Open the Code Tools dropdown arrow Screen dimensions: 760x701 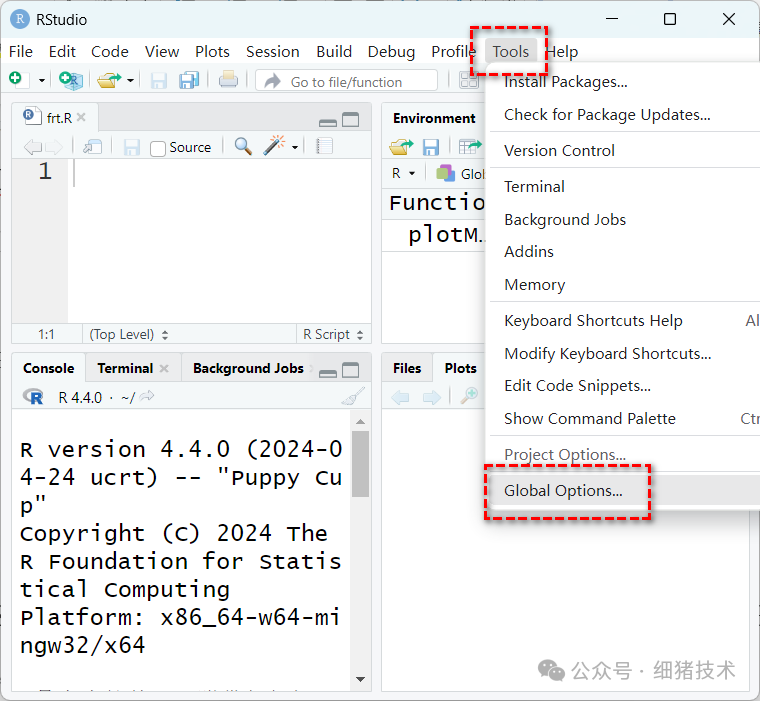[295, 147]
